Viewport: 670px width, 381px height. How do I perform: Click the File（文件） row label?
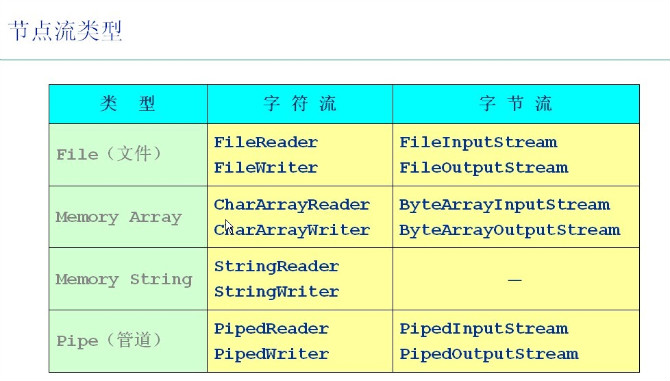point(109,154)
